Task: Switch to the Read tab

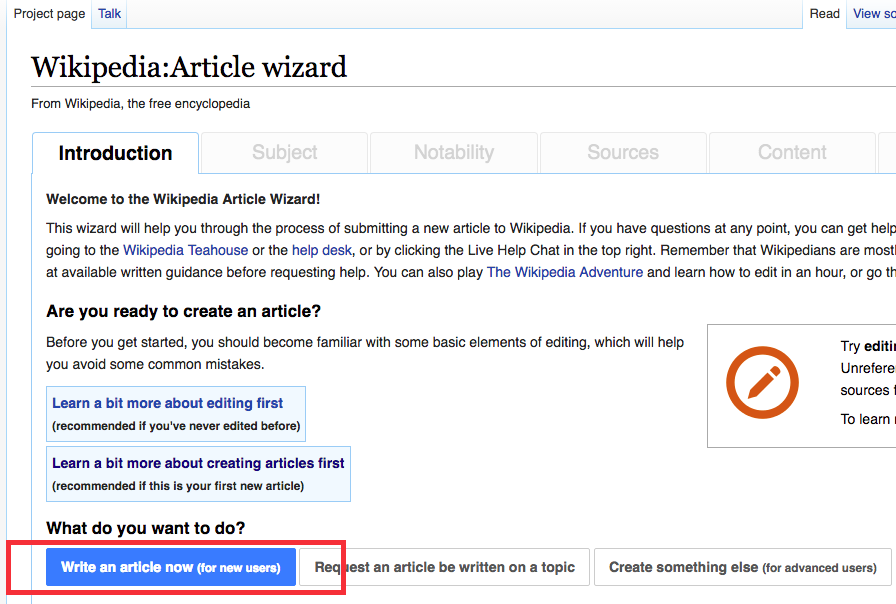Action: point(824,14)
